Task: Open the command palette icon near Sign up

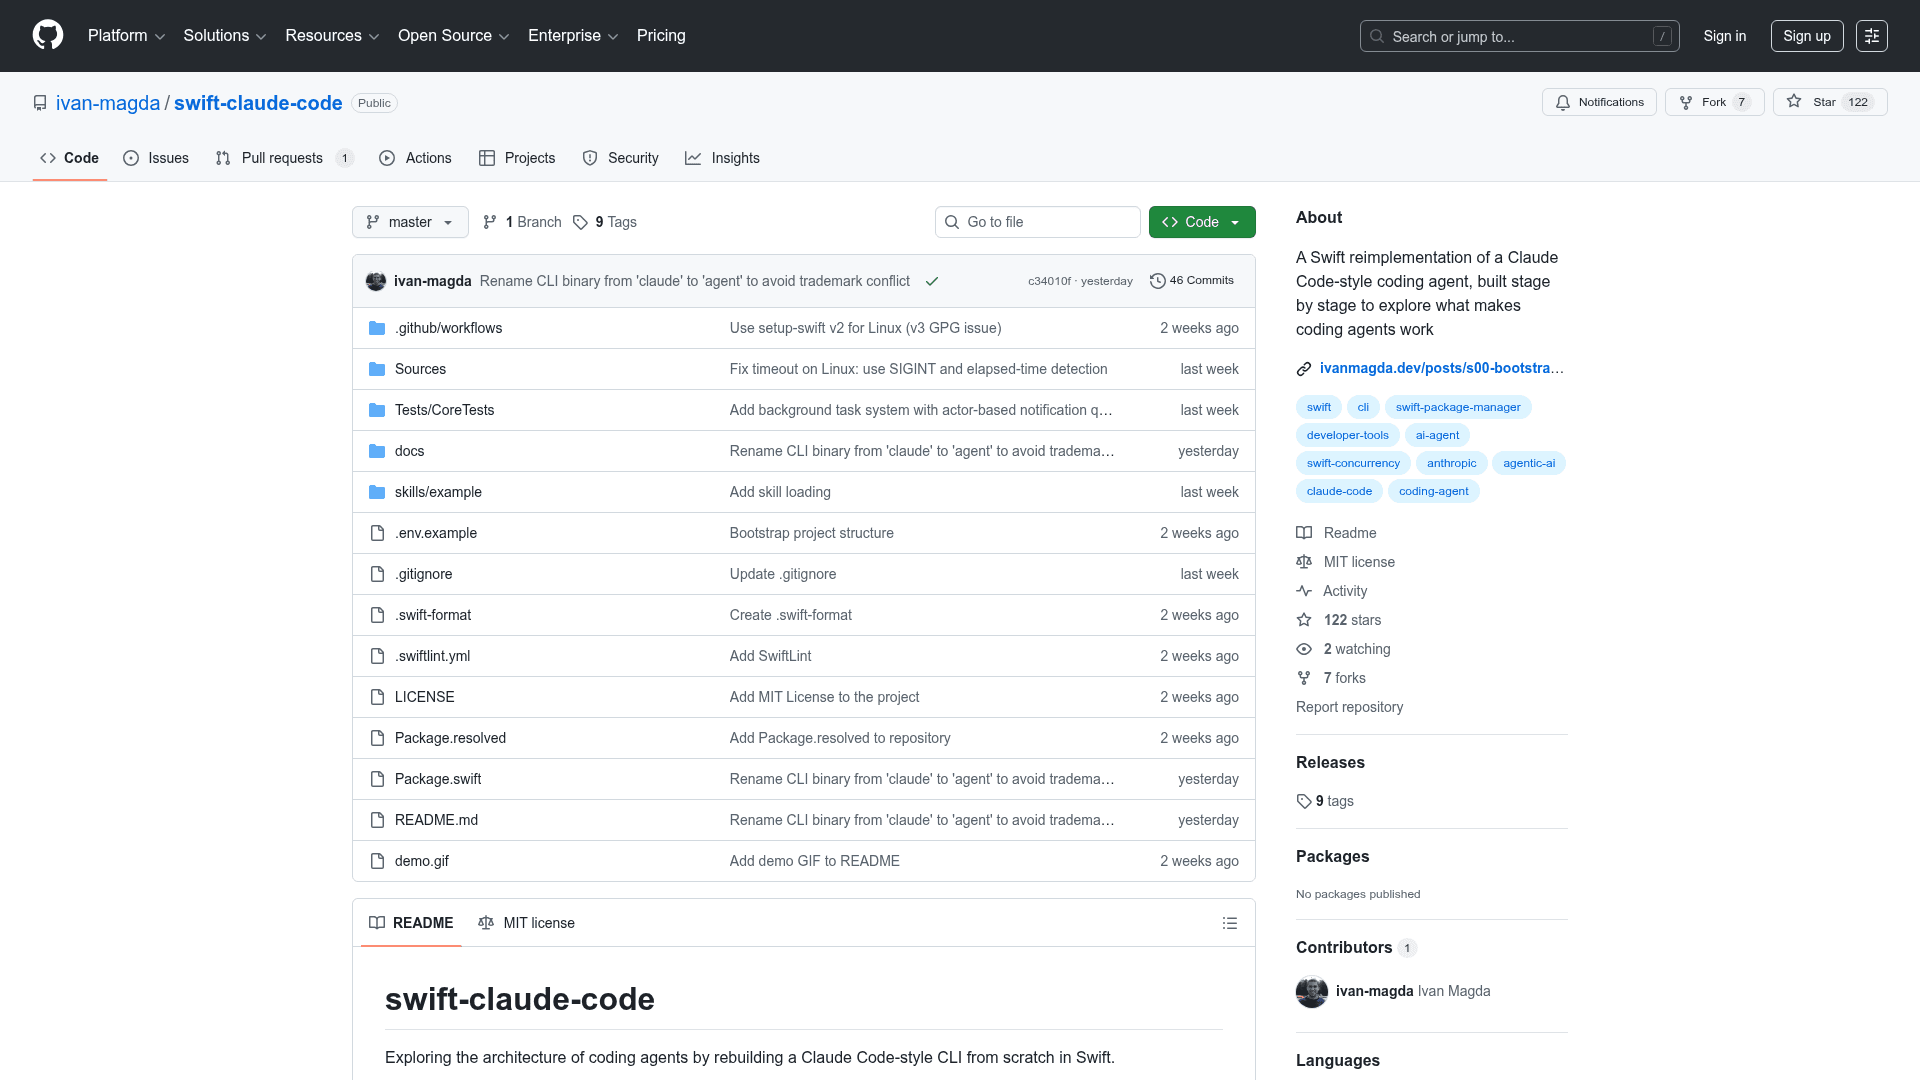Action: pos(1872,35)
